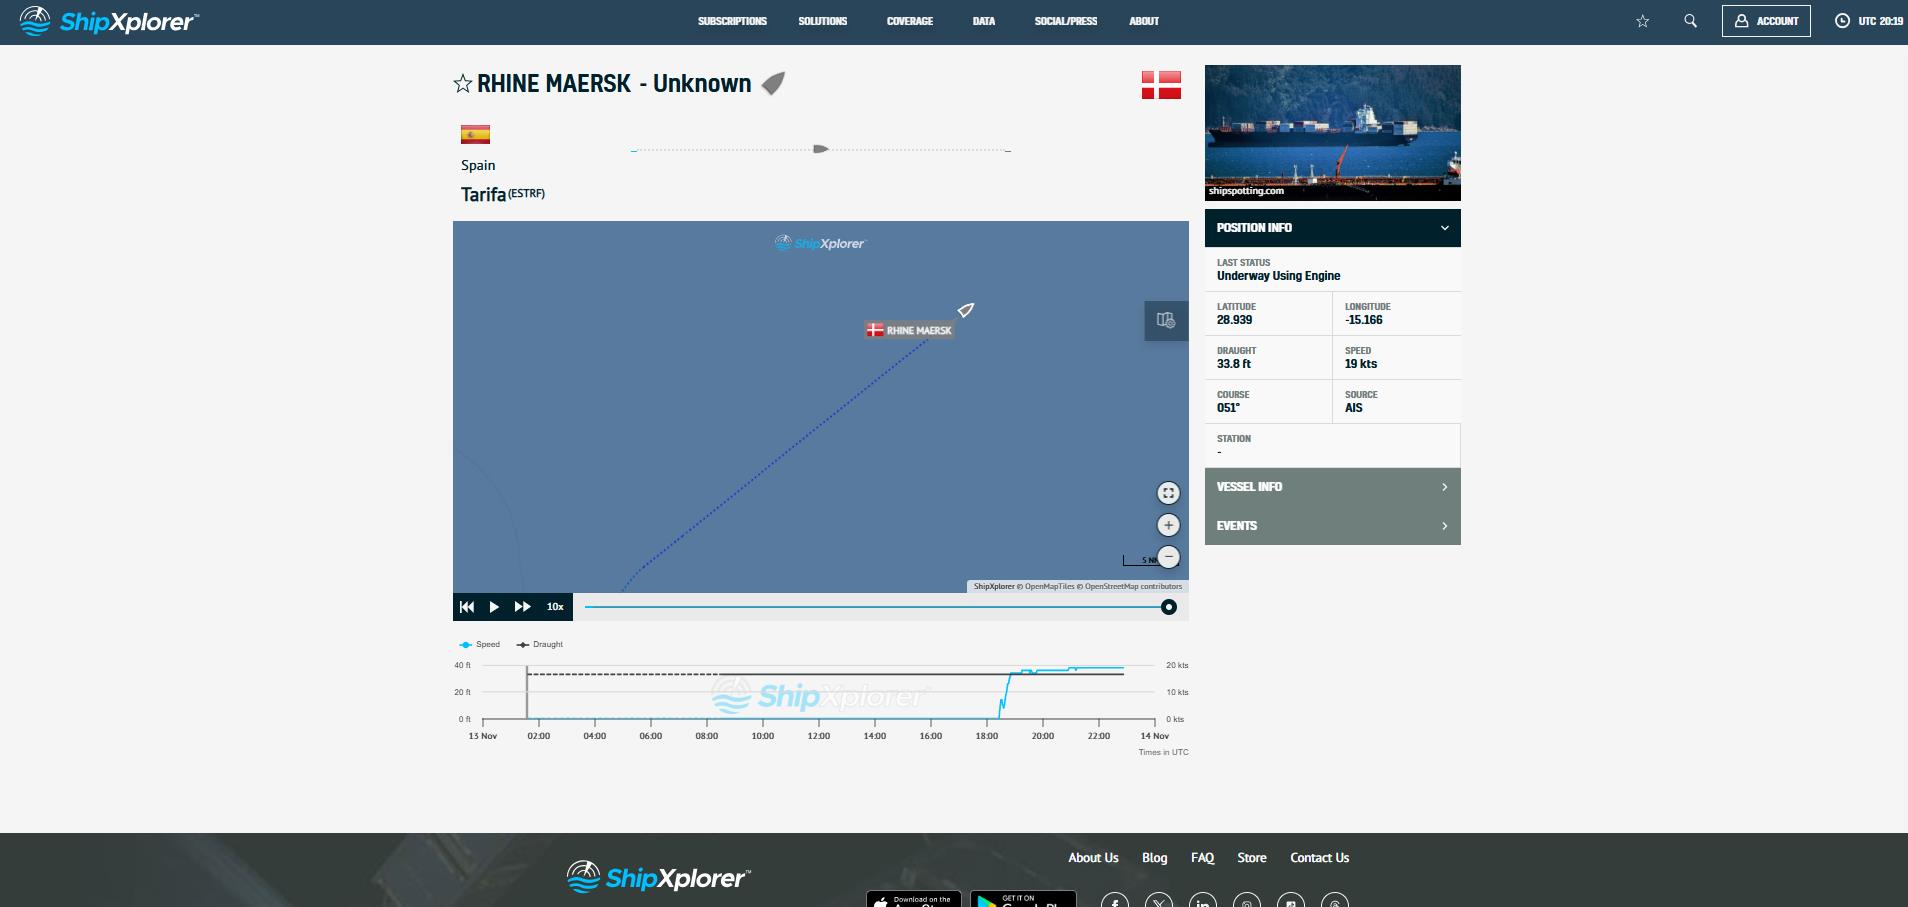This screenshot has width=1908, height=907.
Task: Zoom out on the map
Action: click(x=1168, y=557)
